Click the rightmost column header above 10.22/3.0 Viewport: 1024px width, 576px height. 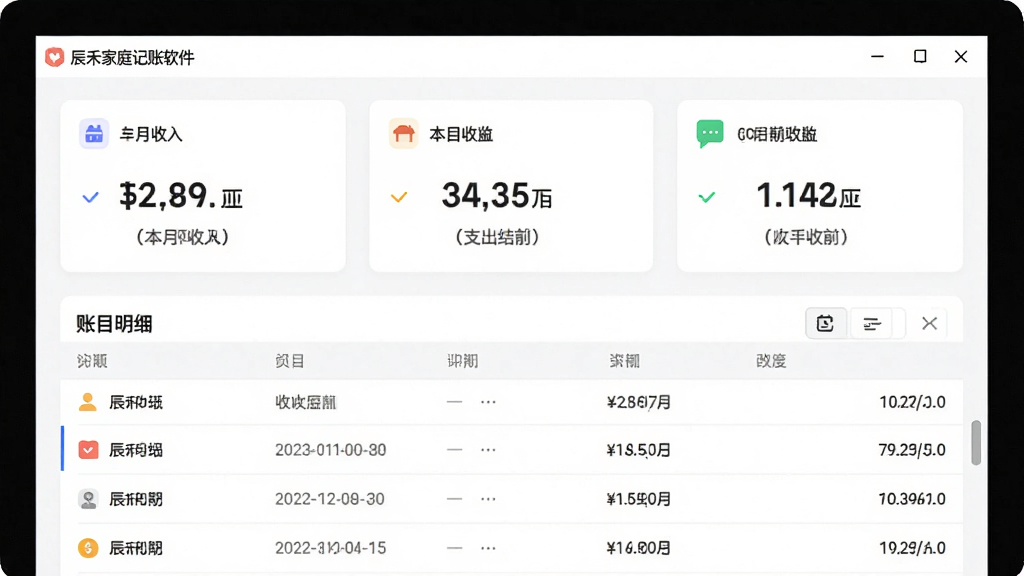(771, 361)
